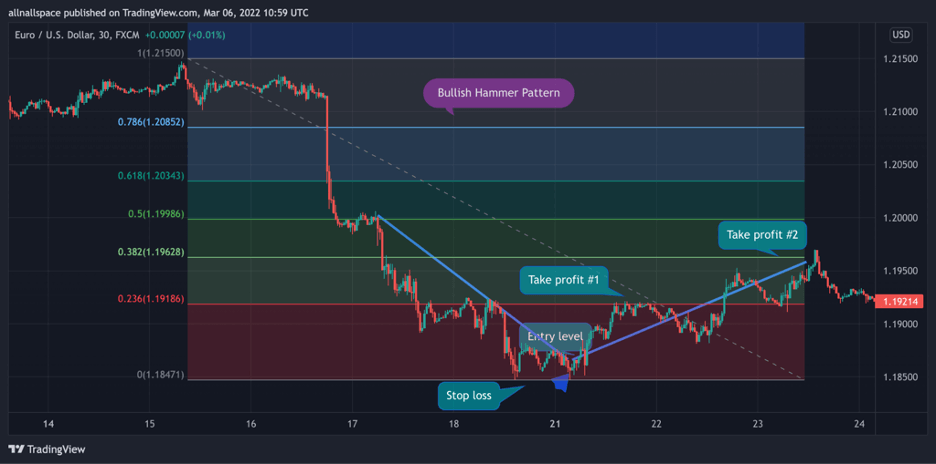Click date 18 on time axis
The image size is (936, 464).
[454, 425]
